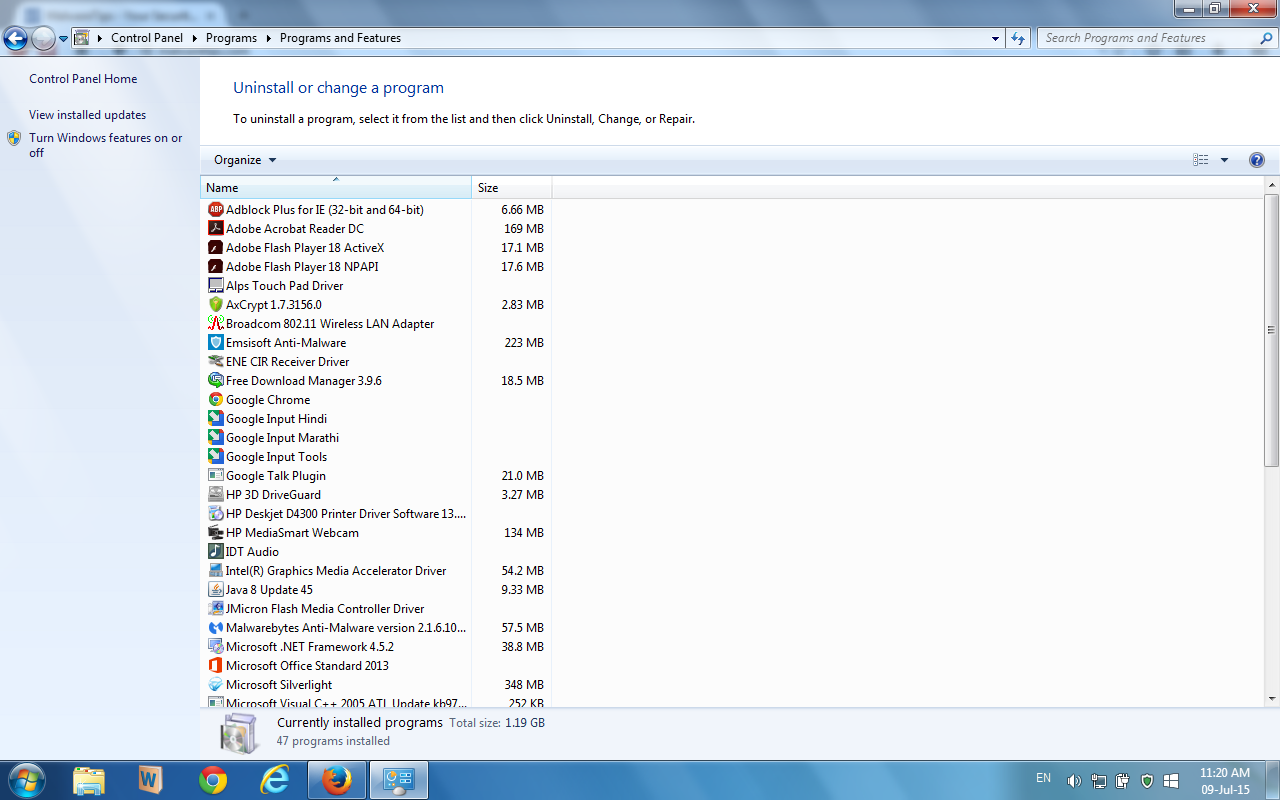Select the Adobe Acrobat Reader DC icon
This screenshot has width=1280, height=800.
click(215, 229)
